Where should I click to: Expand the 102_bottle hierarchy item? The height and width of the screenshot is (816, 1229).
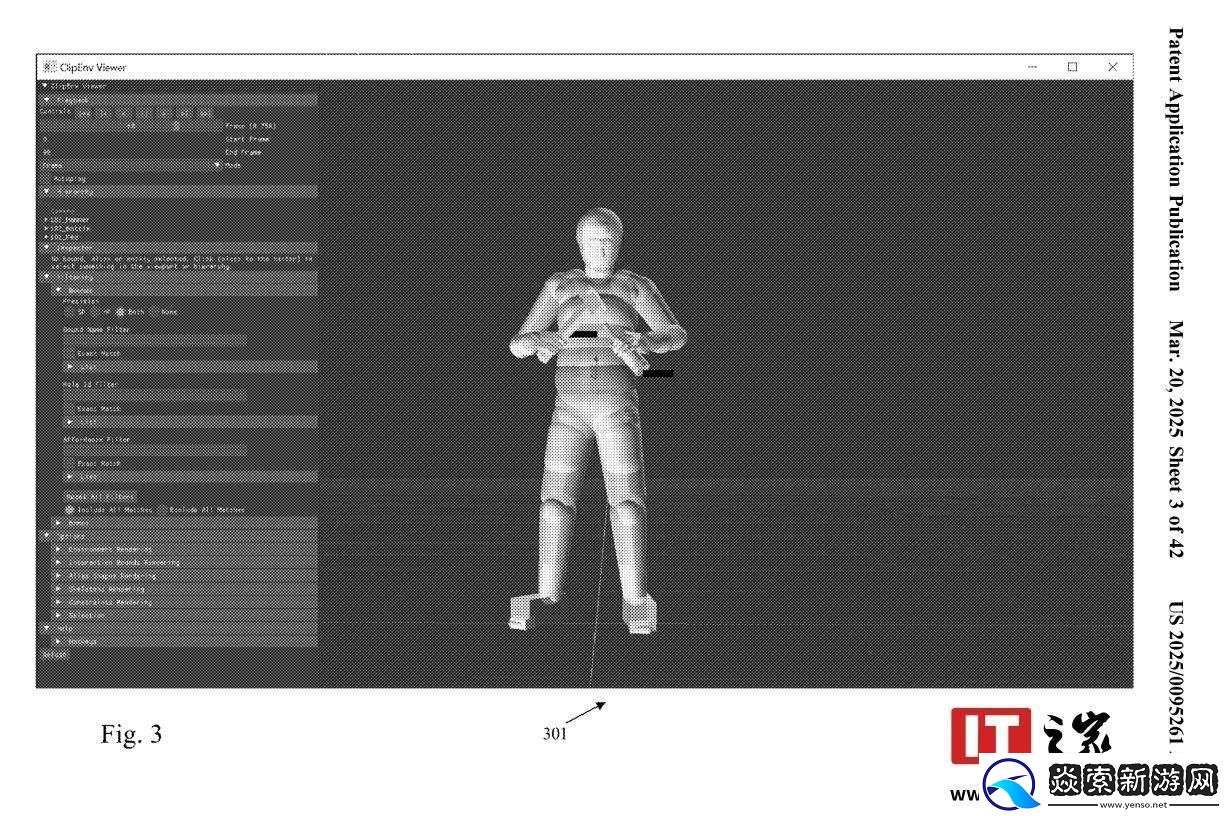click(46, 228)
